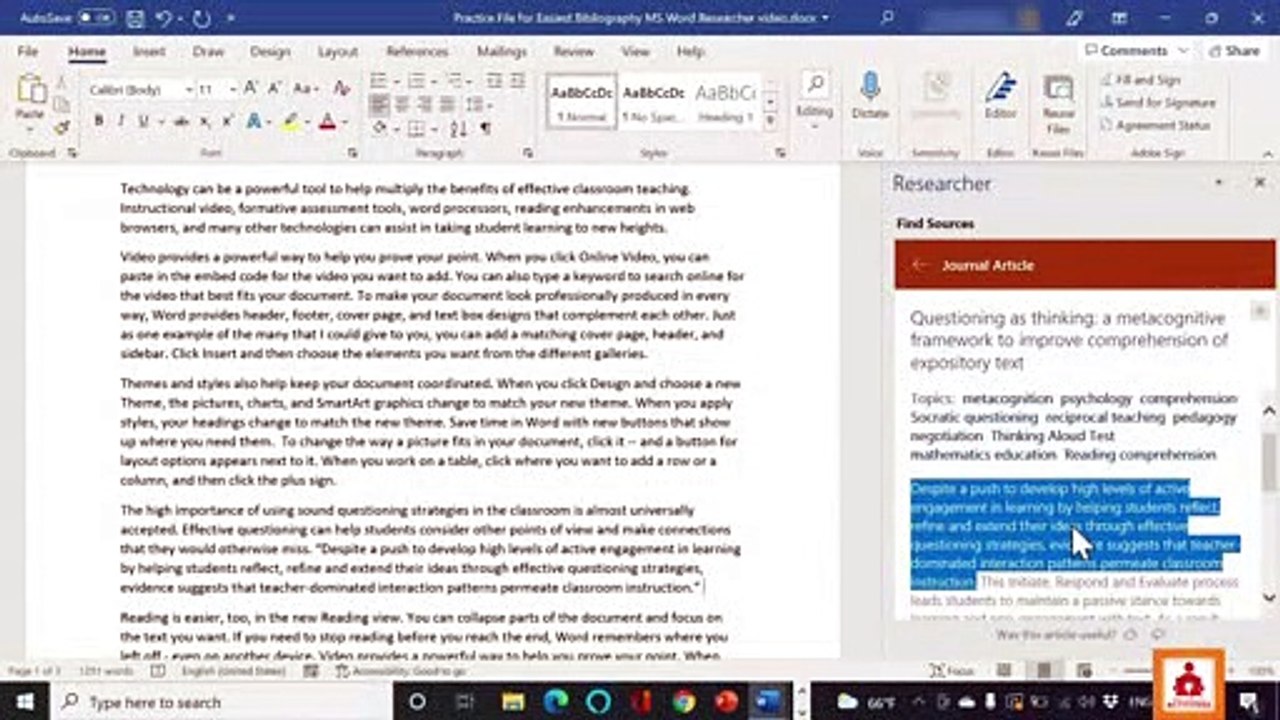Apply Bold formatting
Viewport: 1280px width, 720px height.
point(98,121)
